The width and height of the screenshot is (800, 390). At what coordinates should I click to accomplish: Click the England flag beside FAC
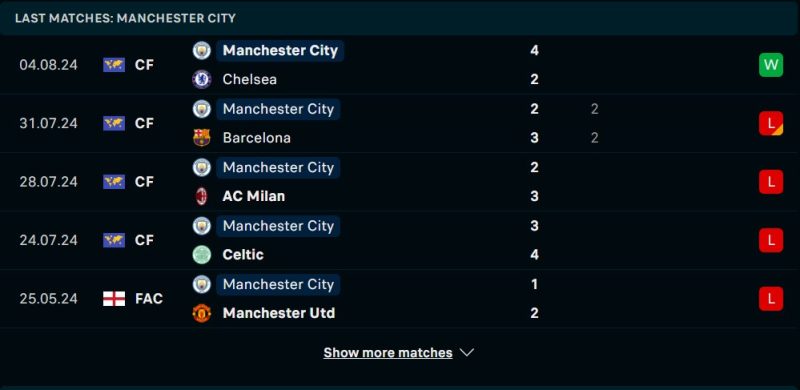click(x=114, y=299)
